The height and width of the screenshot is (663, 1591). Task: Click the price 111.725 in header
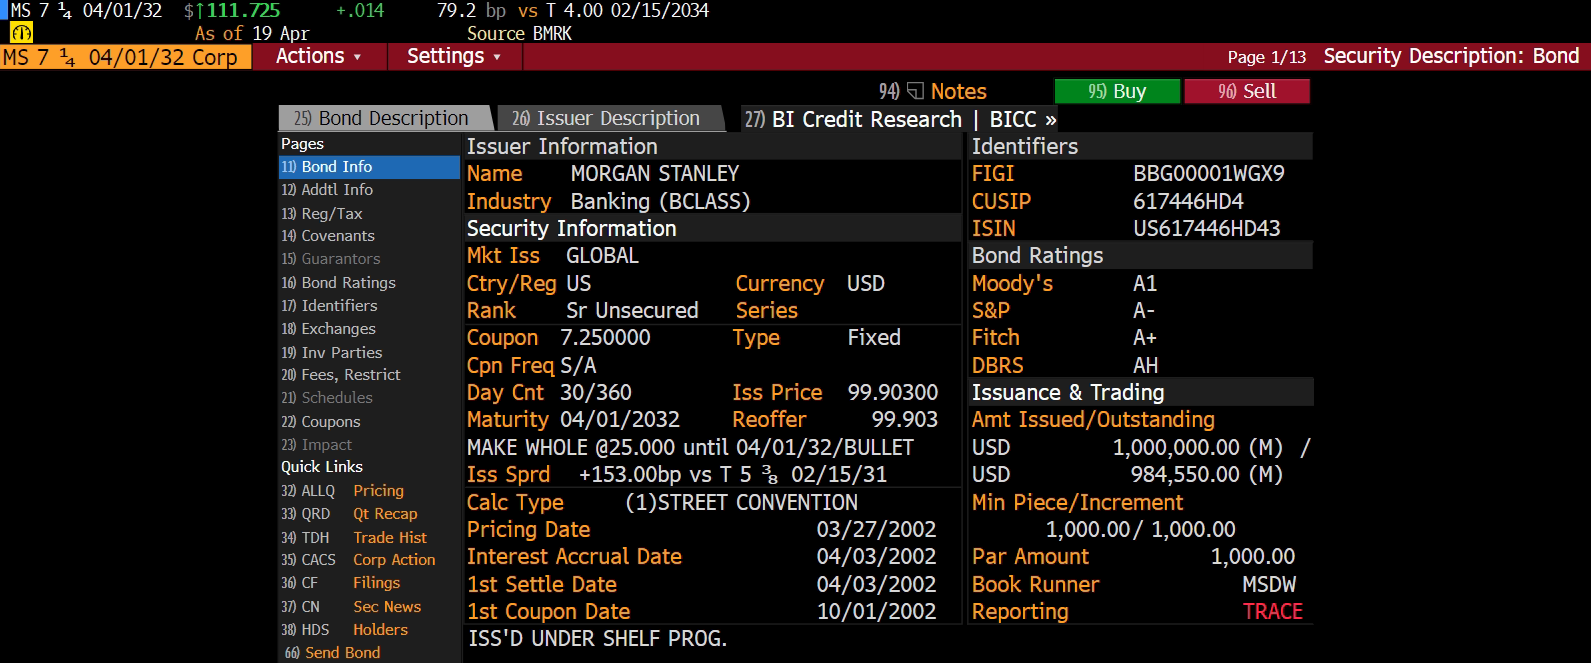243,11
